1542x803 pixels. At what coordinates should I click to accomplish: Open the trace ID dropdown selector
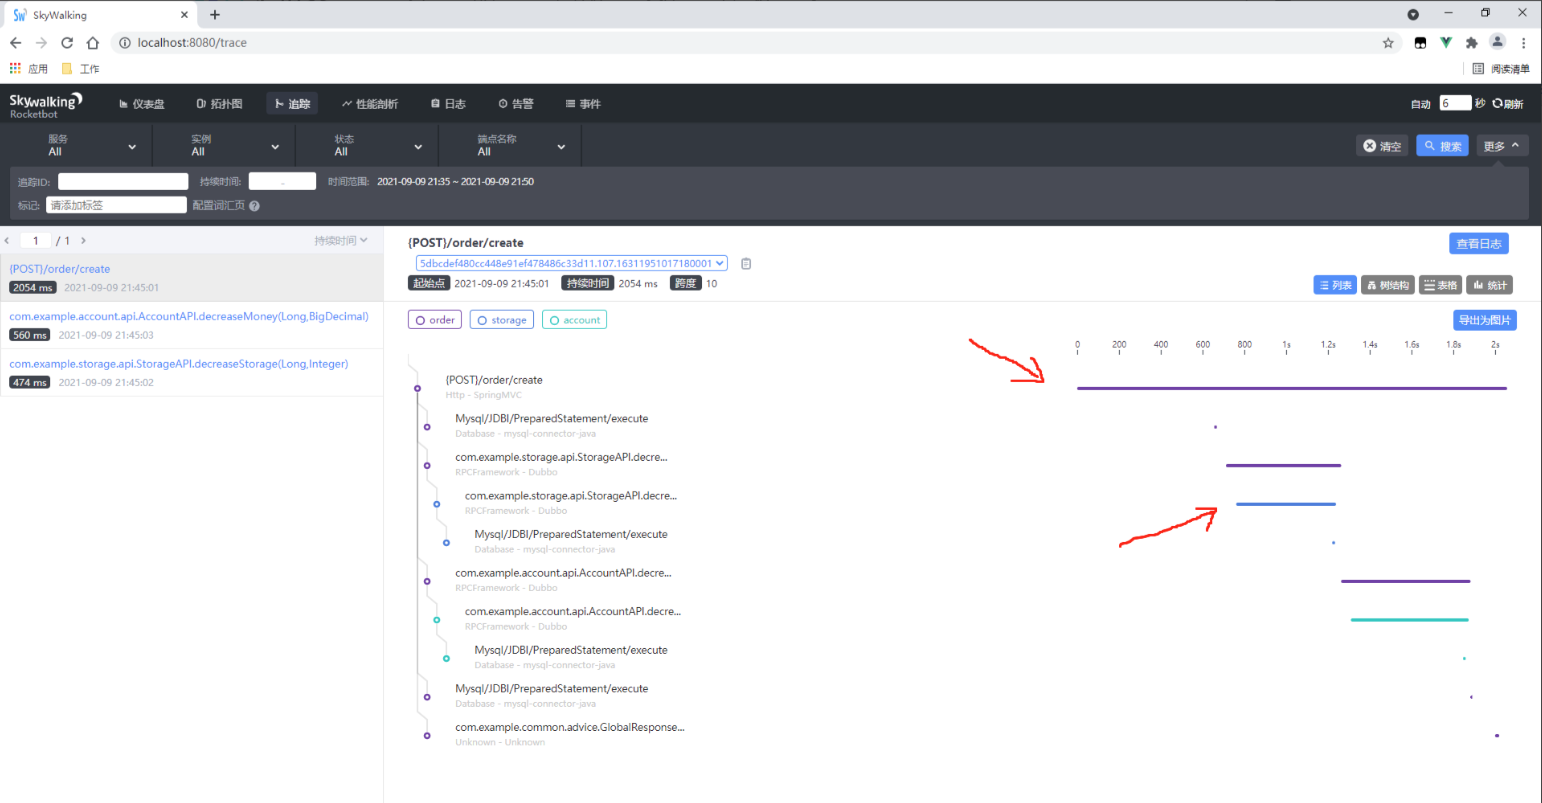(572, 264)
